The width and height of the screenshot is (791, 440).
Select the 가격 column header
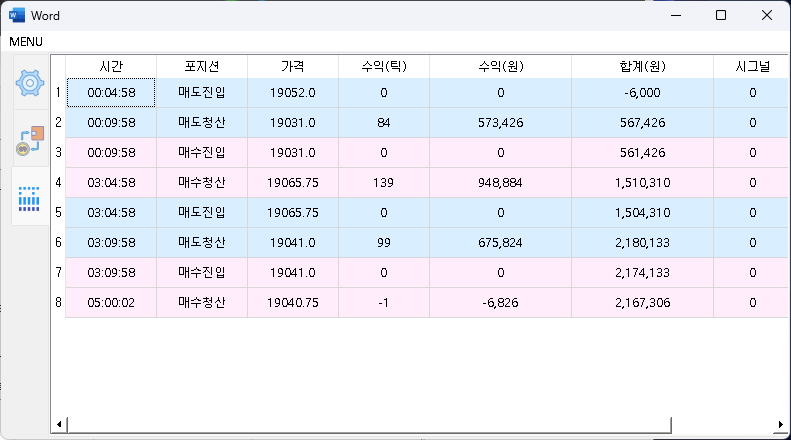[292, 66]
